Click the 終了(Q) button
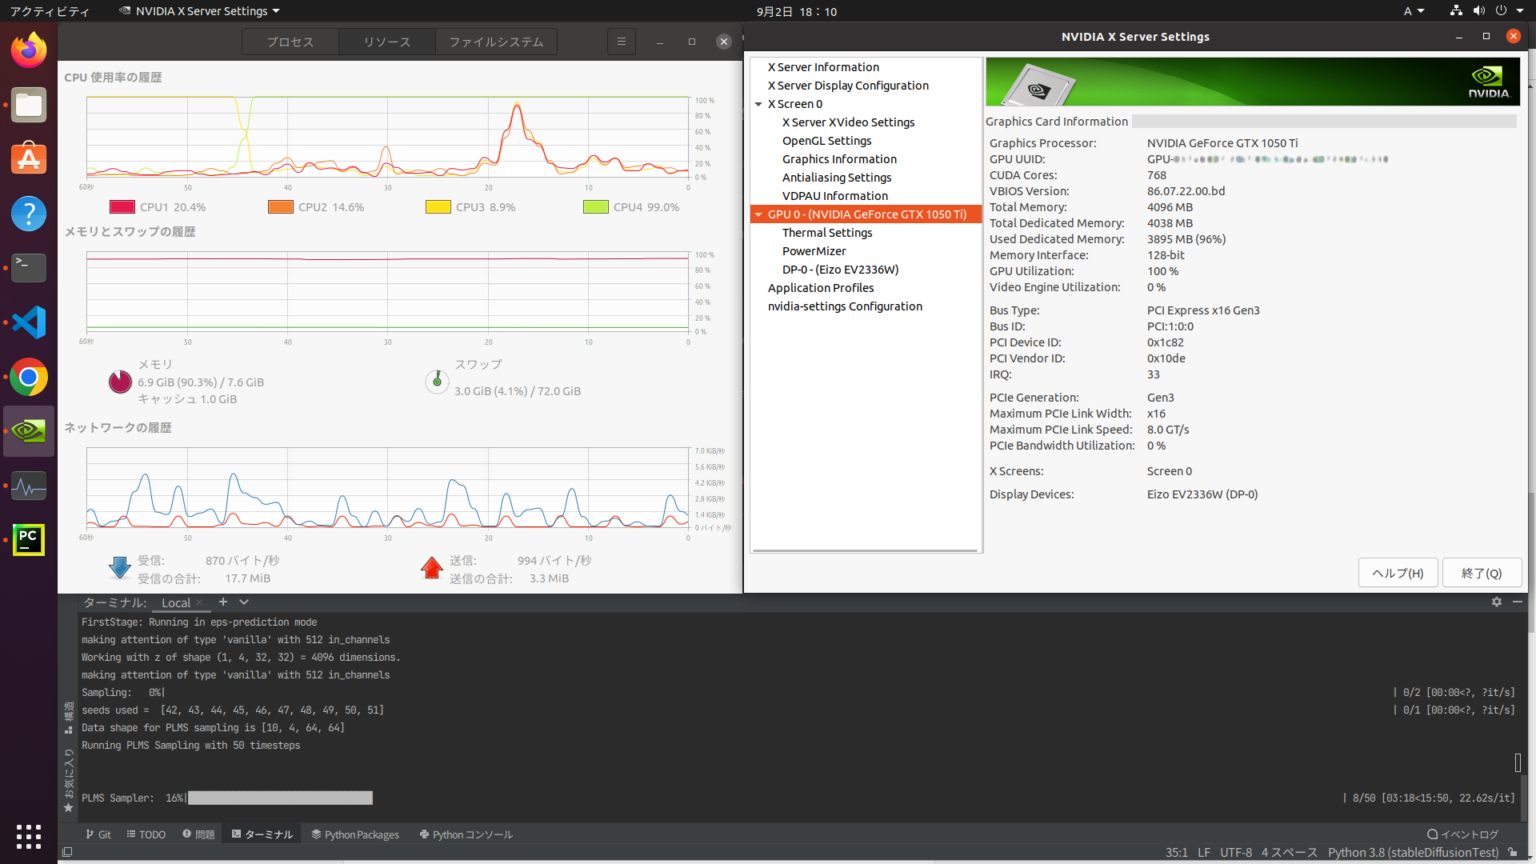 point(1482,572)
